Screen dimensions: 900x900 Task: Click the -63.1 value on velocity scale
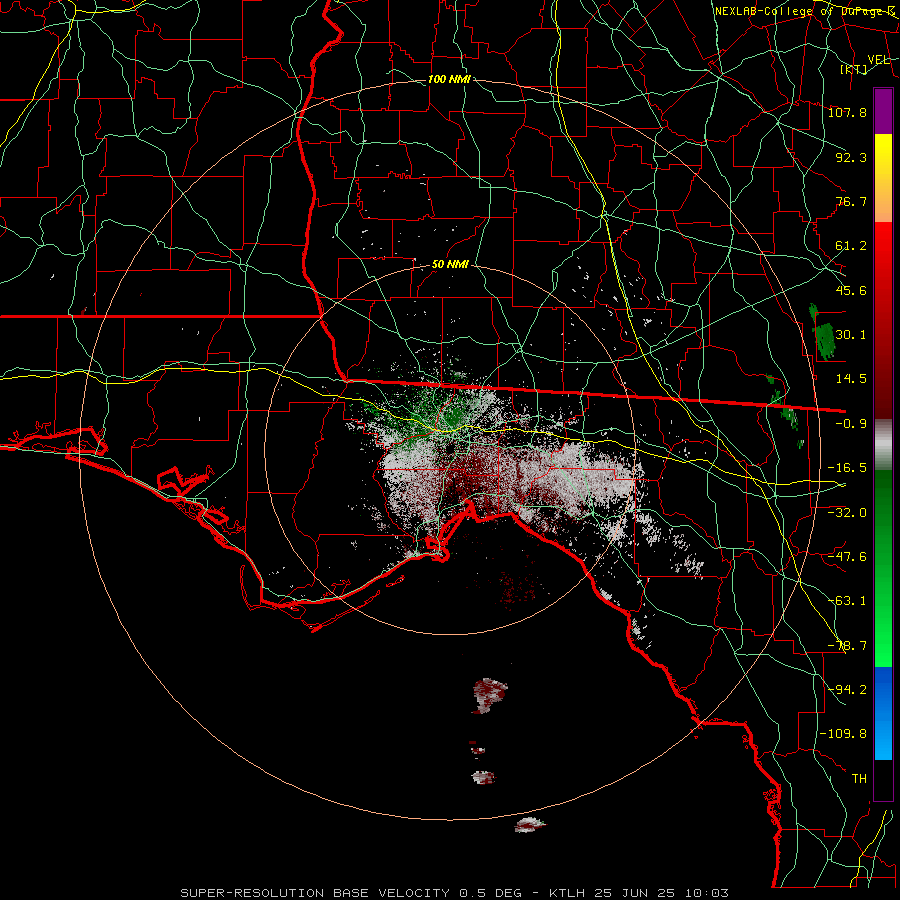click(x=847, y=601)
